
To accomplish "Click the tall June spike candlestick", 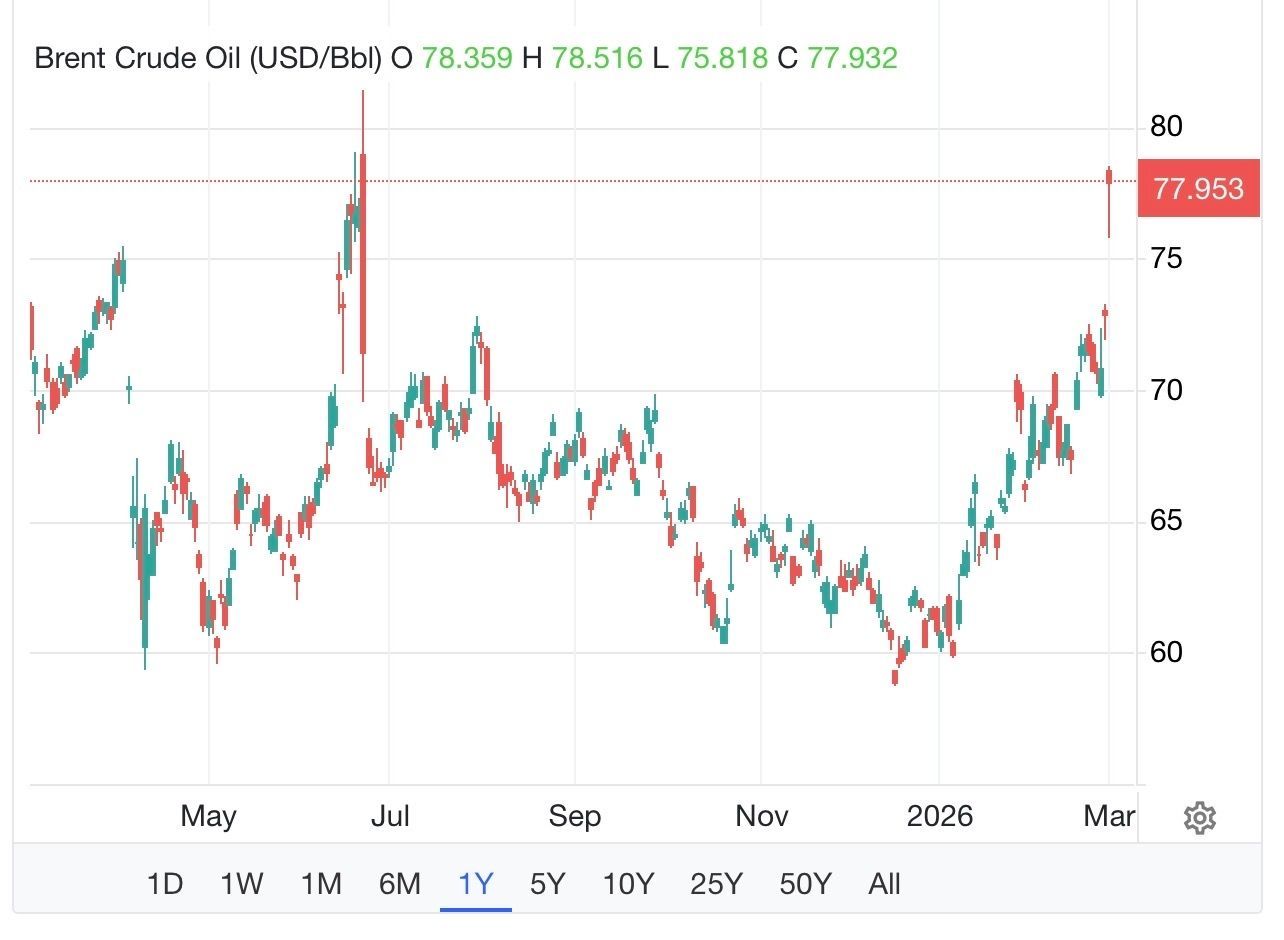I will (362, 250).
